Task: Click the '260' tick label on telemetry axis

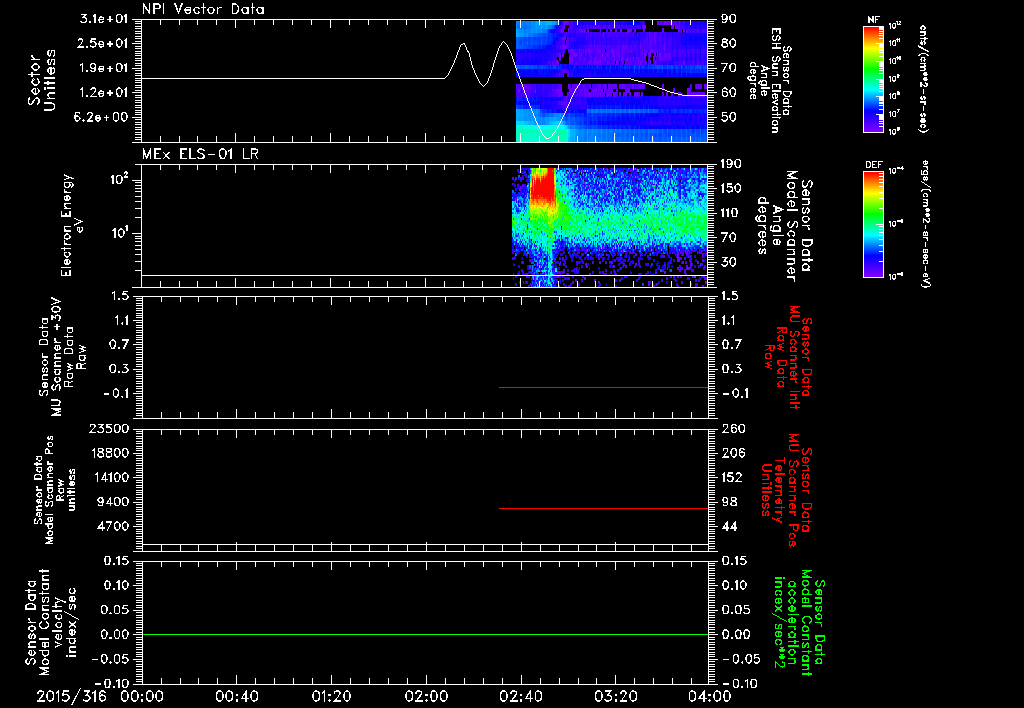Action: click(732, 429)
